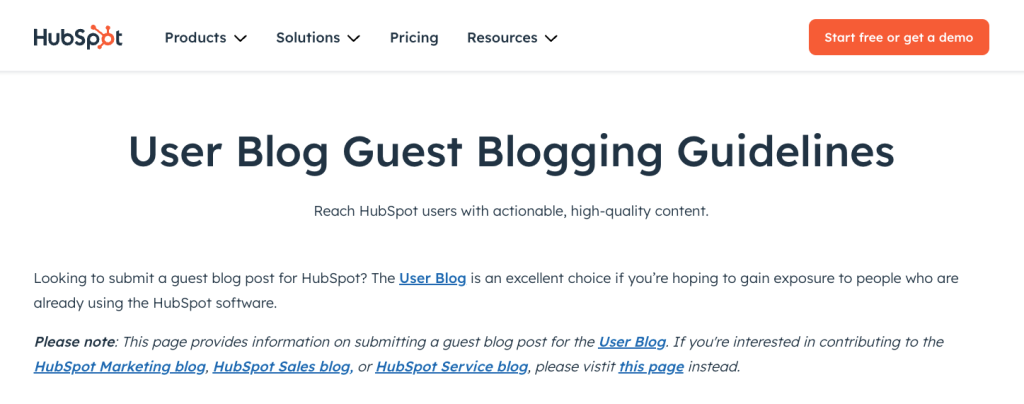Click the italic word "instead" ending the note
Screen dimensions: 1024x404
(713, 366)
